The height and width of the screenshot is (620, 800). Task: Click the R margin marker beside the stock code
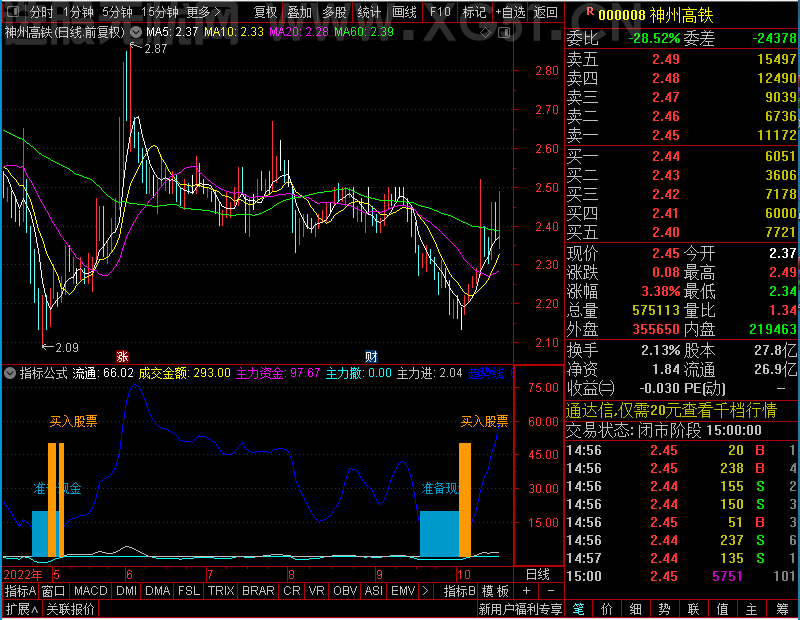(590, 11)
